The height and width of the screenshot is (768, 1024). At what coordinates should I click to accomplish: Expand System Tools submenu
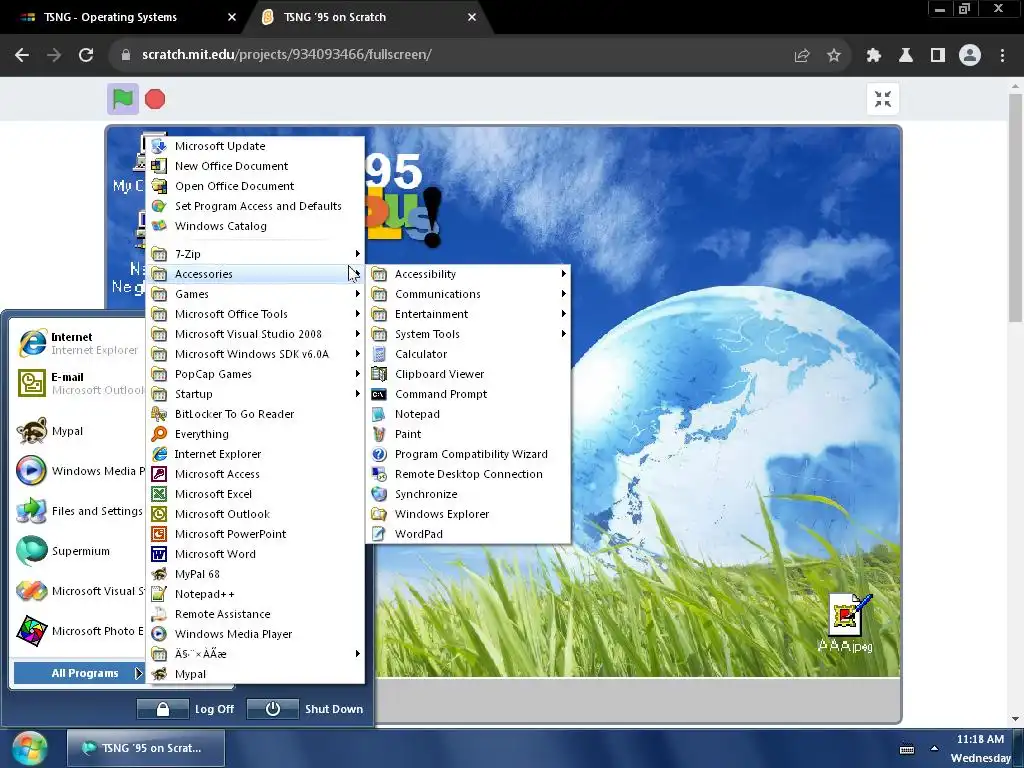468,334
